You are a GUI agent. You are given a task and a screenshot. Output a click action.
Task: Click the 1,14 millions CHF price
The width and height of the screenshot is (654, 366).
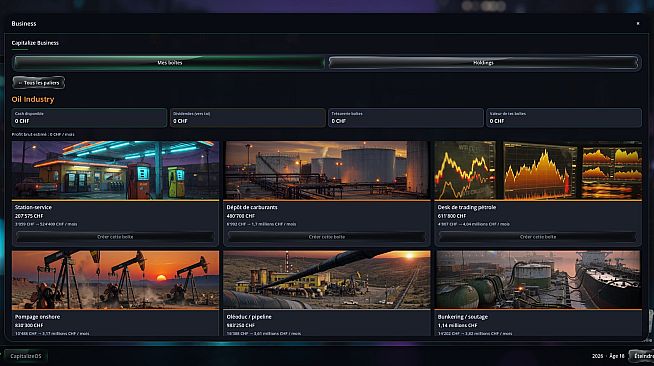pyautogui.click(x=458, y=325)
